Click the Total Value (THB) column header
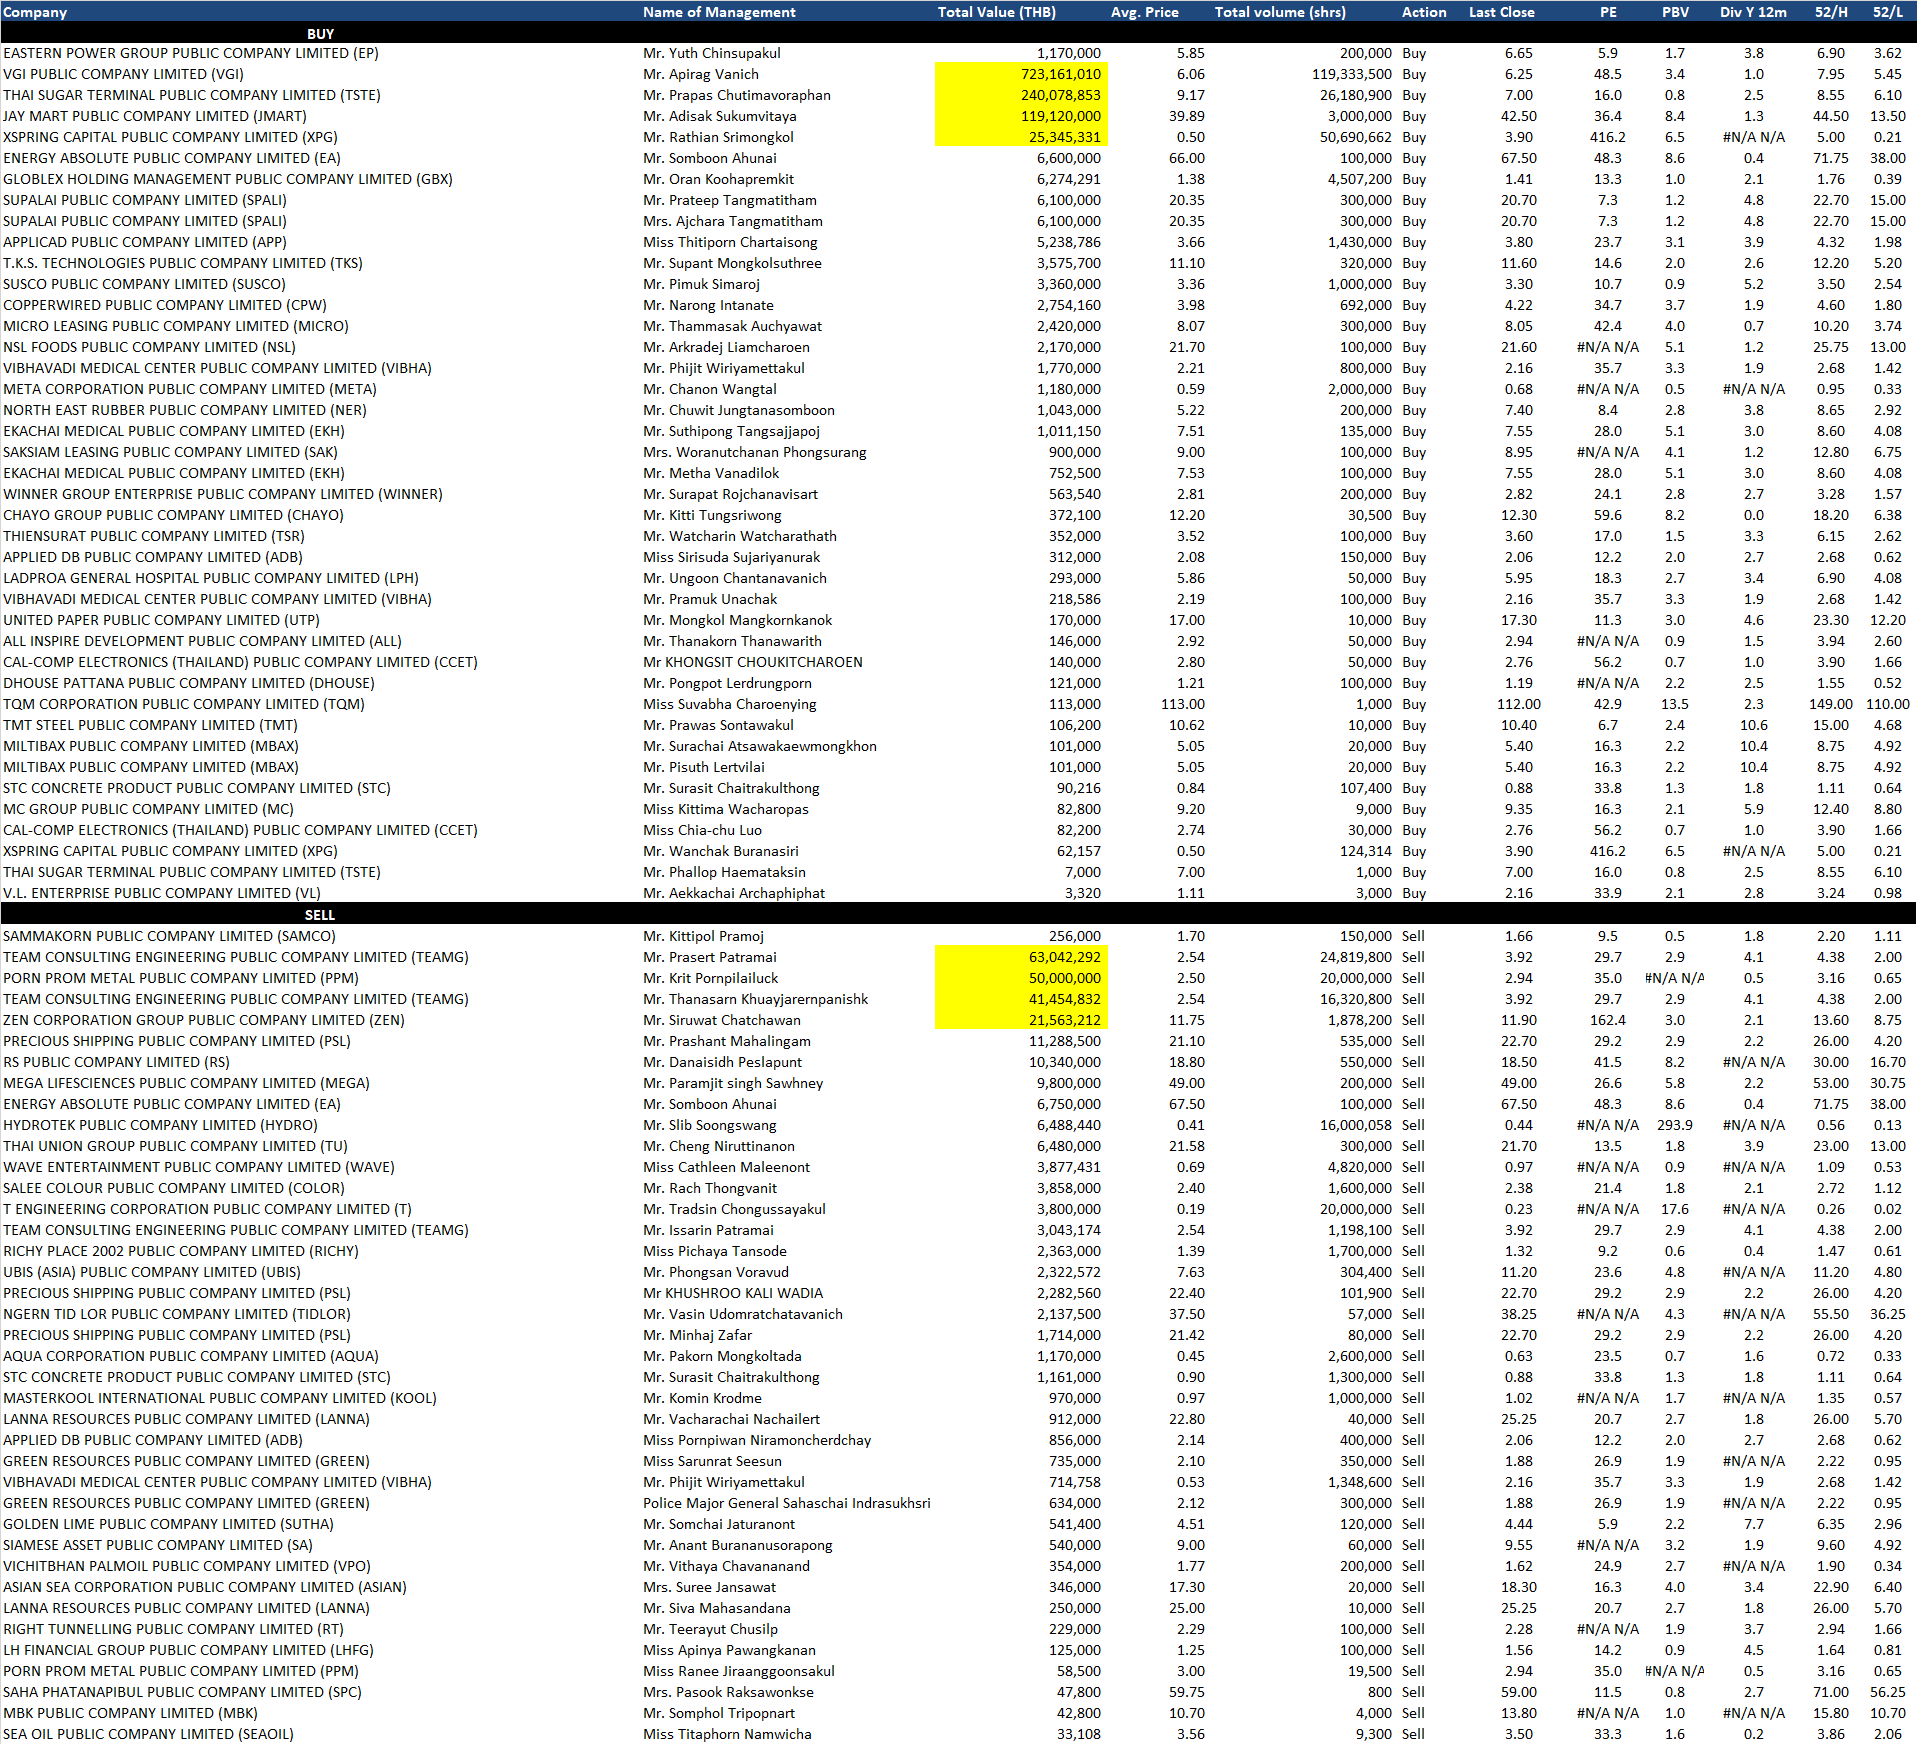This screenshot has height=1744, width=1917. (996, 12)
